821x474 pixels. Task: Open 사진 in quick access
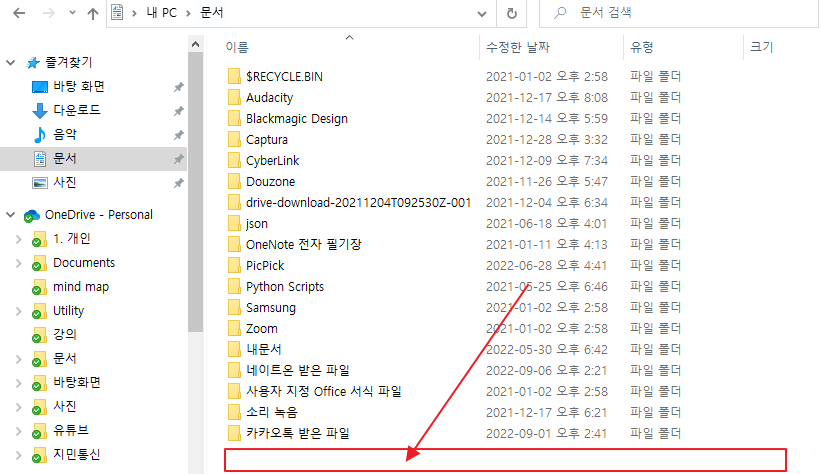pyautogui.click(x=65, y=183)
